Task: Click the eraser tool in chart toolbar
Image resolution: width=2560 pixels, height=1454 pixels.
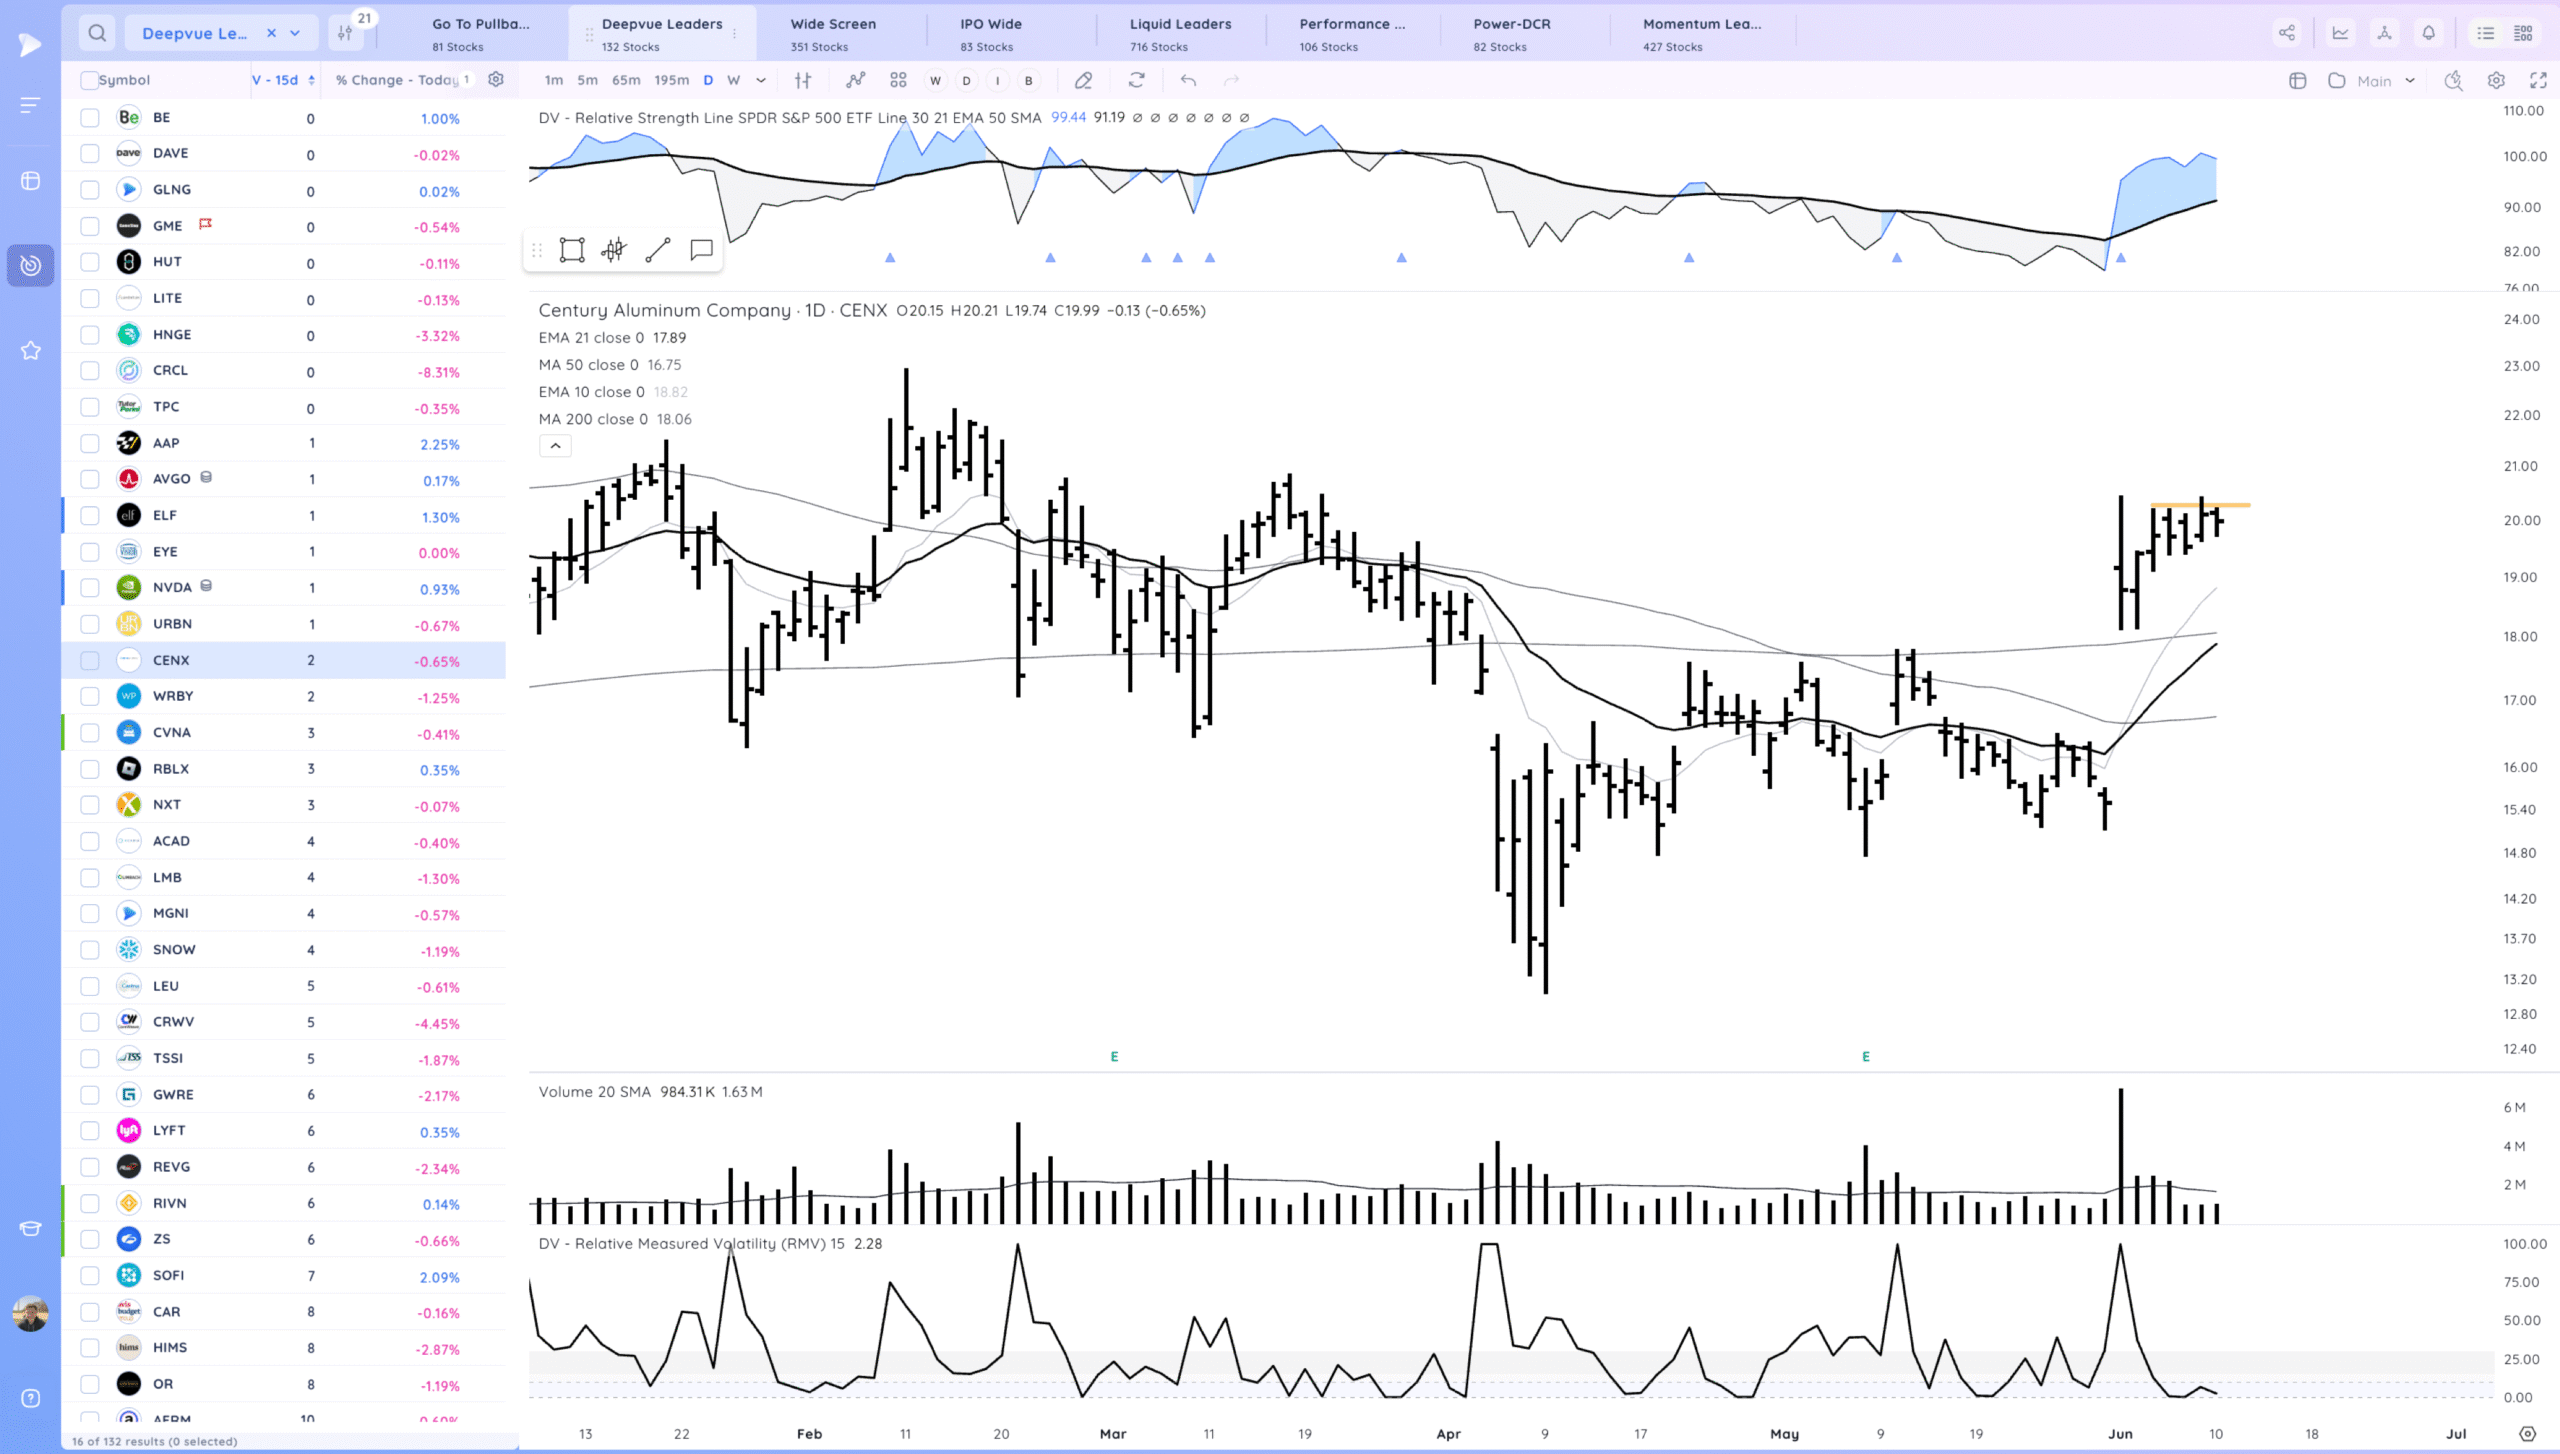Action: [x=1083, y=80]
